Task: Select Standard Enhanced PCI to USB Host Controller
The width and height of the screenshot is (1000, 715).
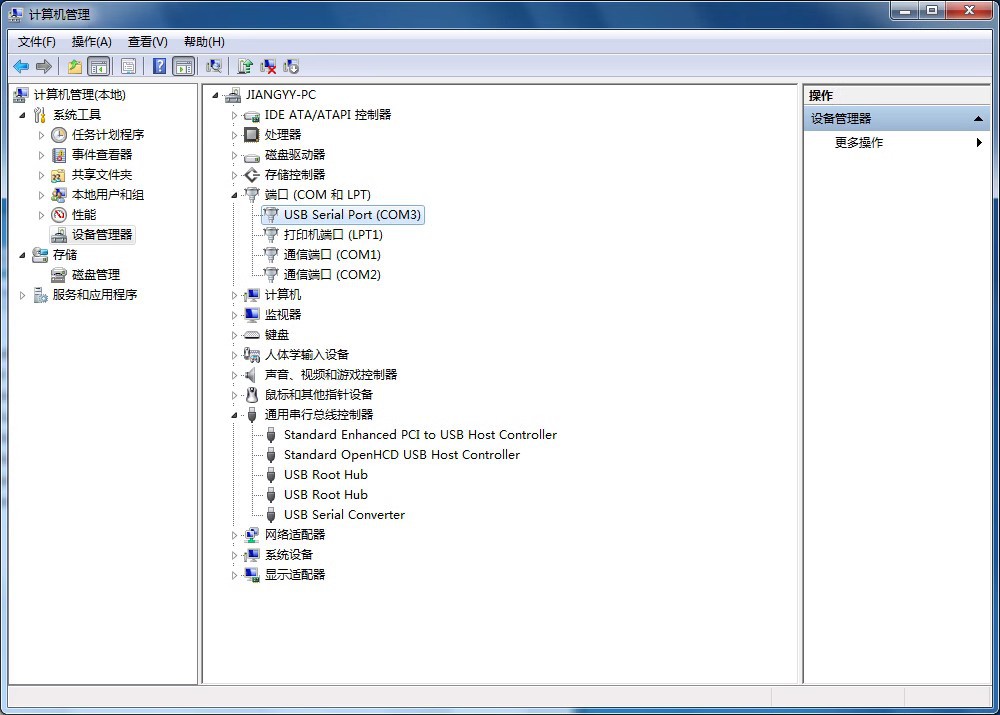Action: point(420,434)
